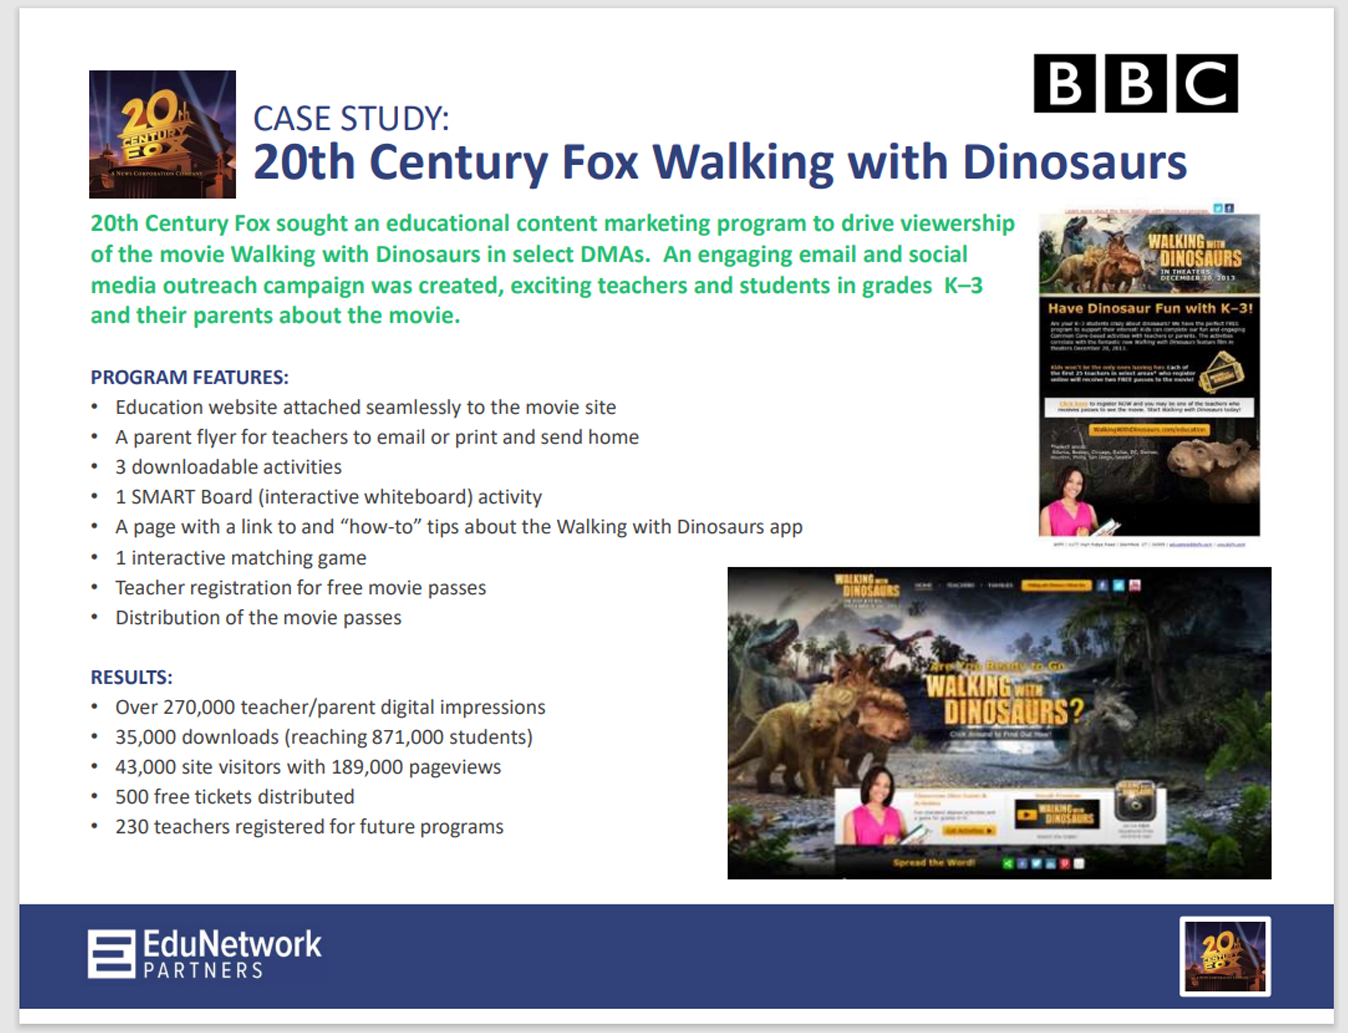The width and height of the screenshot is (1348, 1033).
Task: Click the 'CASE STUDY:' label
Action: 351,118
